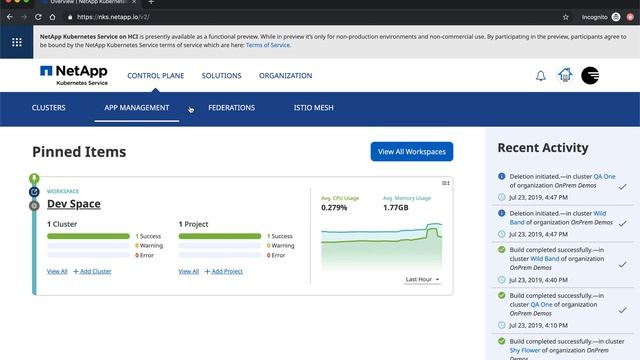This screenshot has width=640, height=360.
Task: Click Add Cluster link
Action: pos(92,271)
